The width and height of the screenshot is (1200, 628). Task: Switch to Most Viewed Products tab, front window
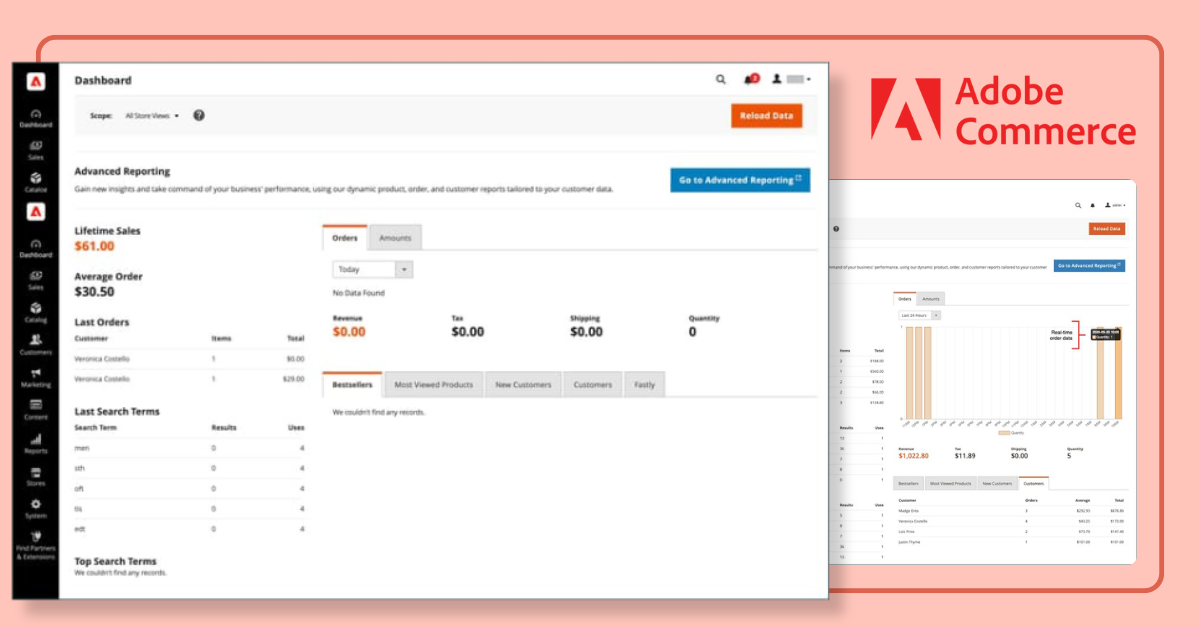[x=434, y=384]
